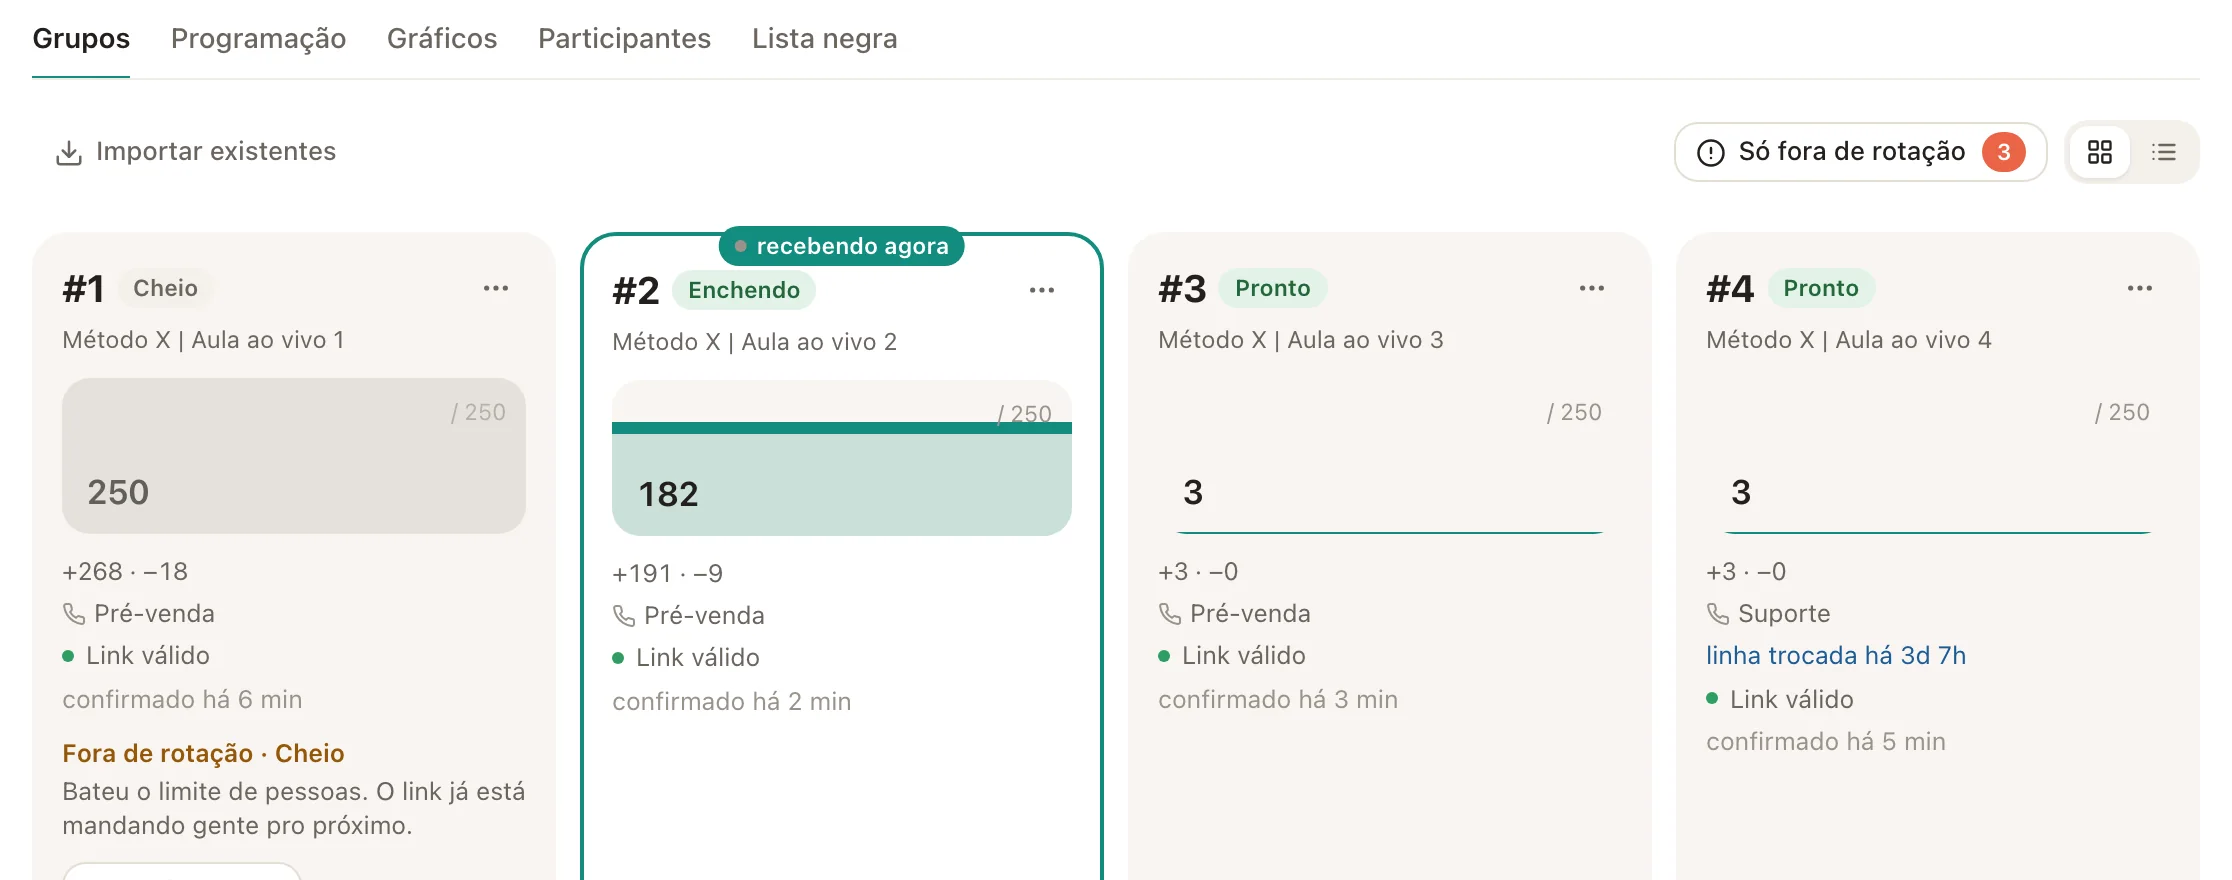Click the alert icon in rotation filter

coord(1711,152)
